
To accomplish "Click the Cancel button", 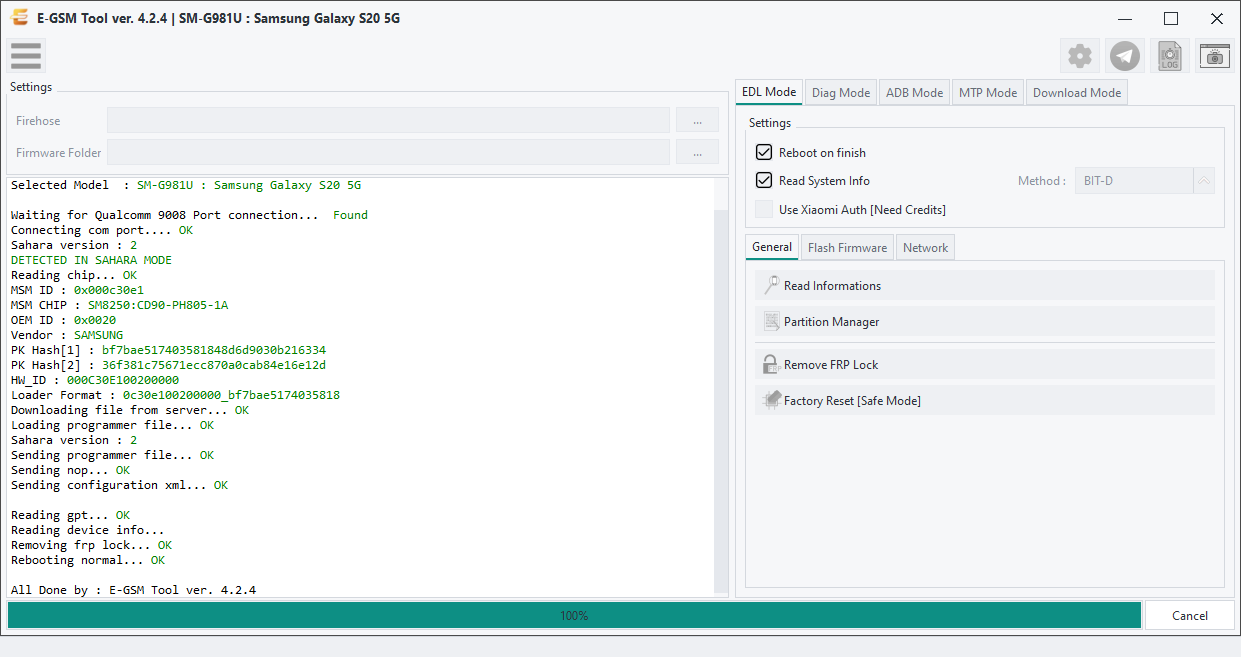I will pyautogui.click(x=1190, y=615).
